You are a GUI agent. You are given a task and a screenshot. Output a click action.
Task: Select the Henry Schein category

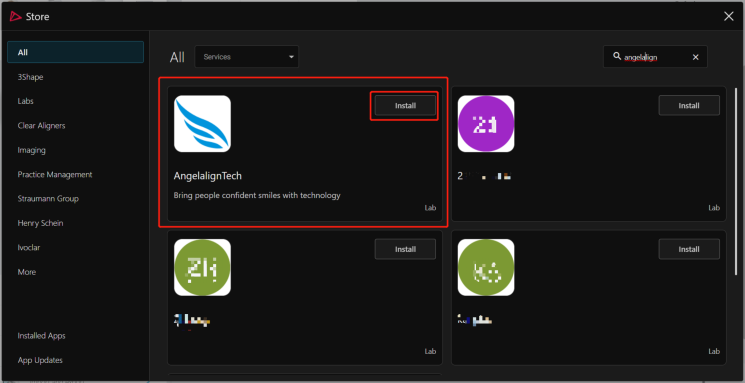pos(40,223)
